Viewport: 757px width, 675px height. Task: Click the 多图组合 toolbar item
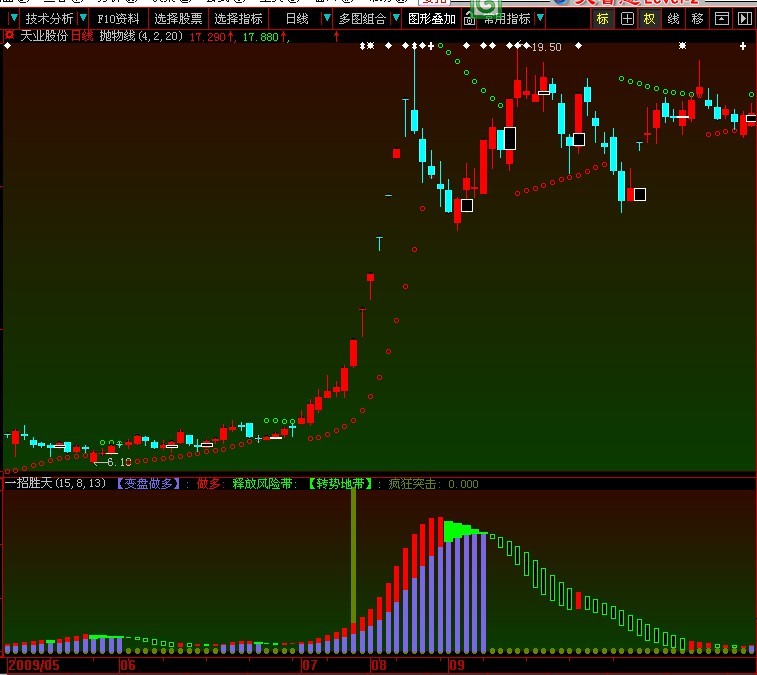pyautogui.click(x=362, y=19)
